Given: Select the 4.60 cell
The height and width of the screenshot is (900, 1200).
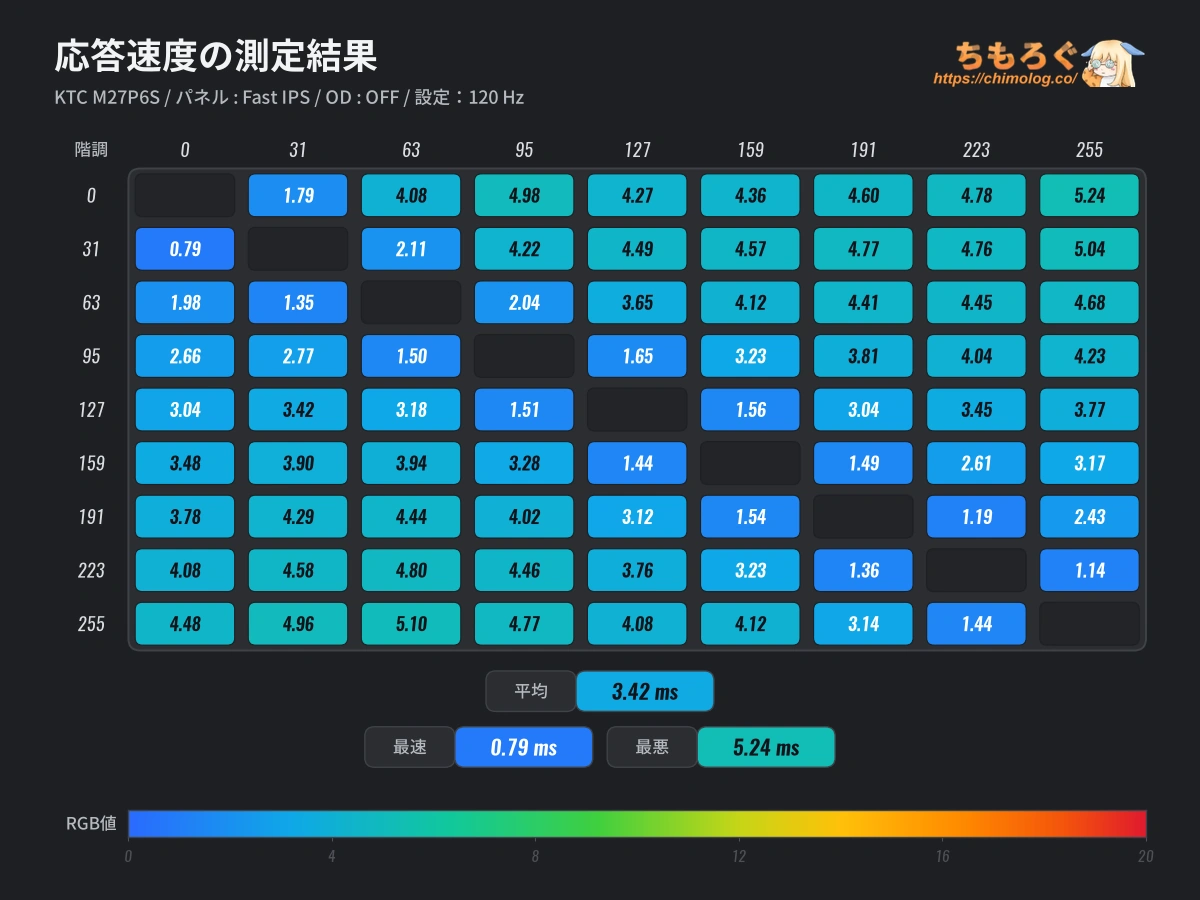Looking at the screenshot, I should pyautogui.click(x=863, y=195).
